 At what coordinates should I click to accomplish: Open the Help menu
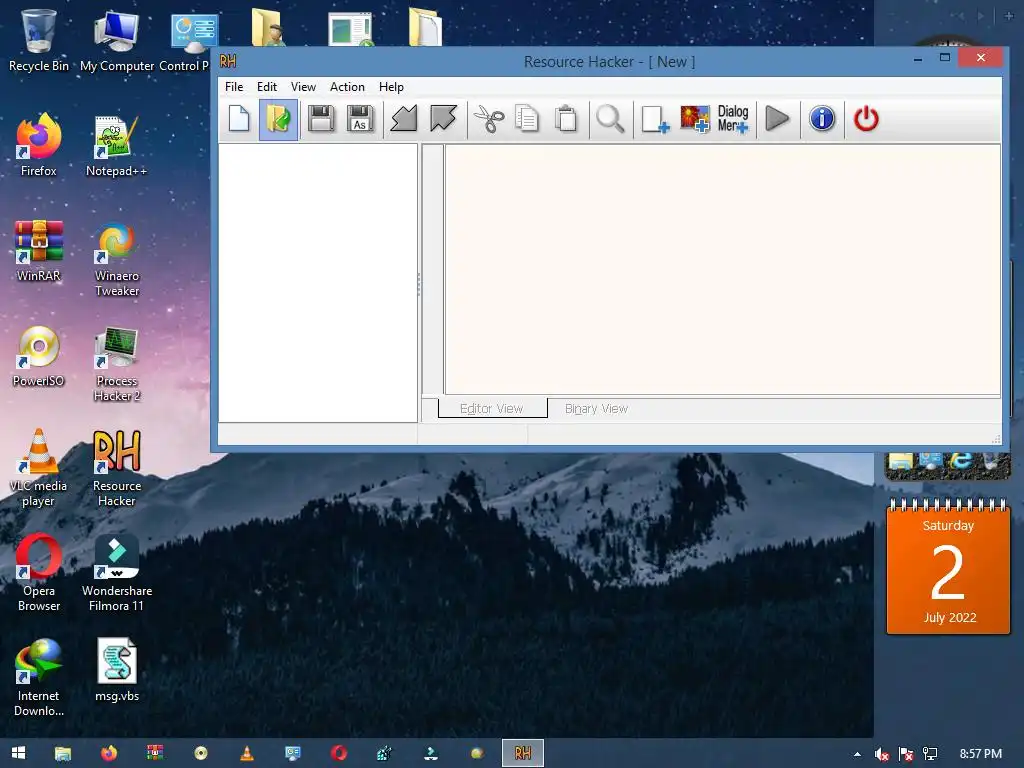pyautogui.click(x=391, y=87)
